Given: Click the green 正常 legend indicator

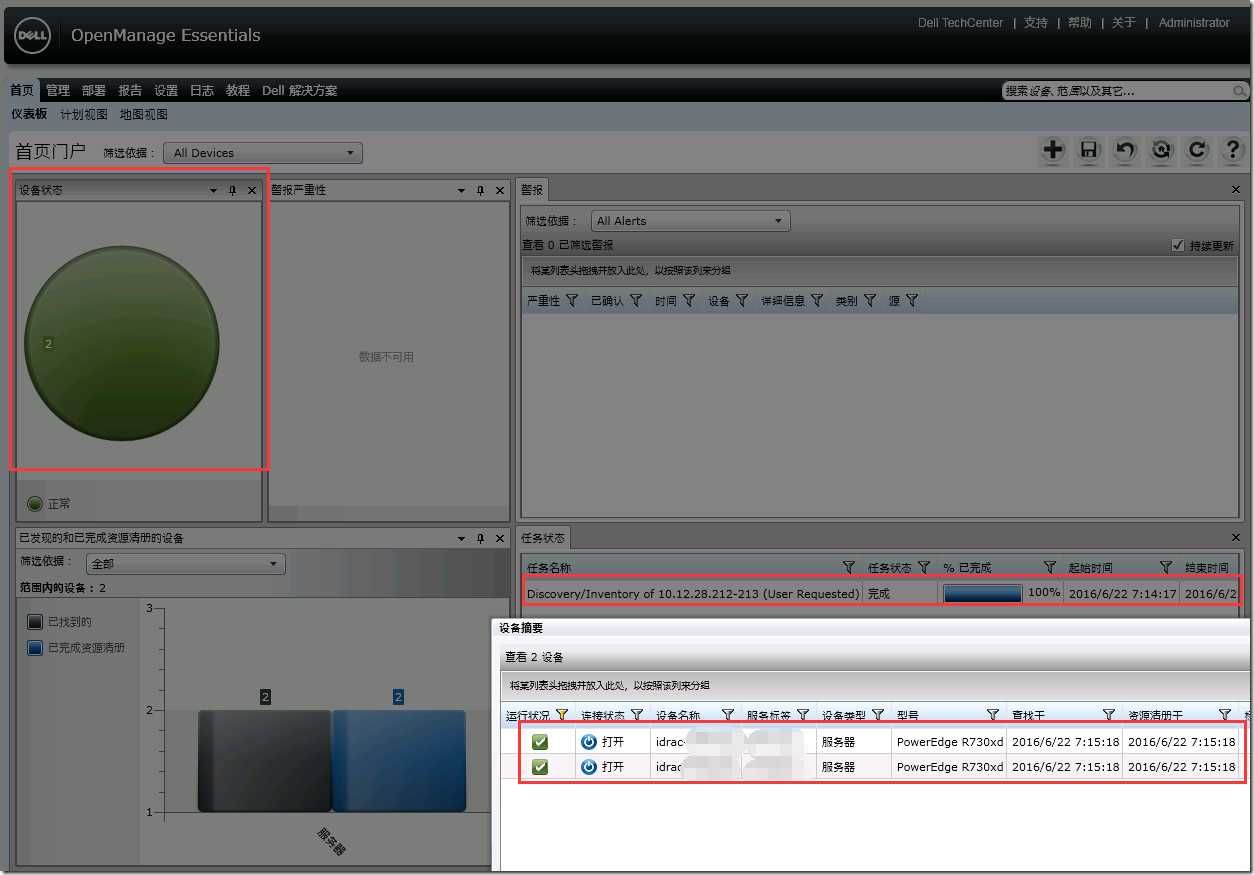Looking at the screenshot, I should 35,504.
